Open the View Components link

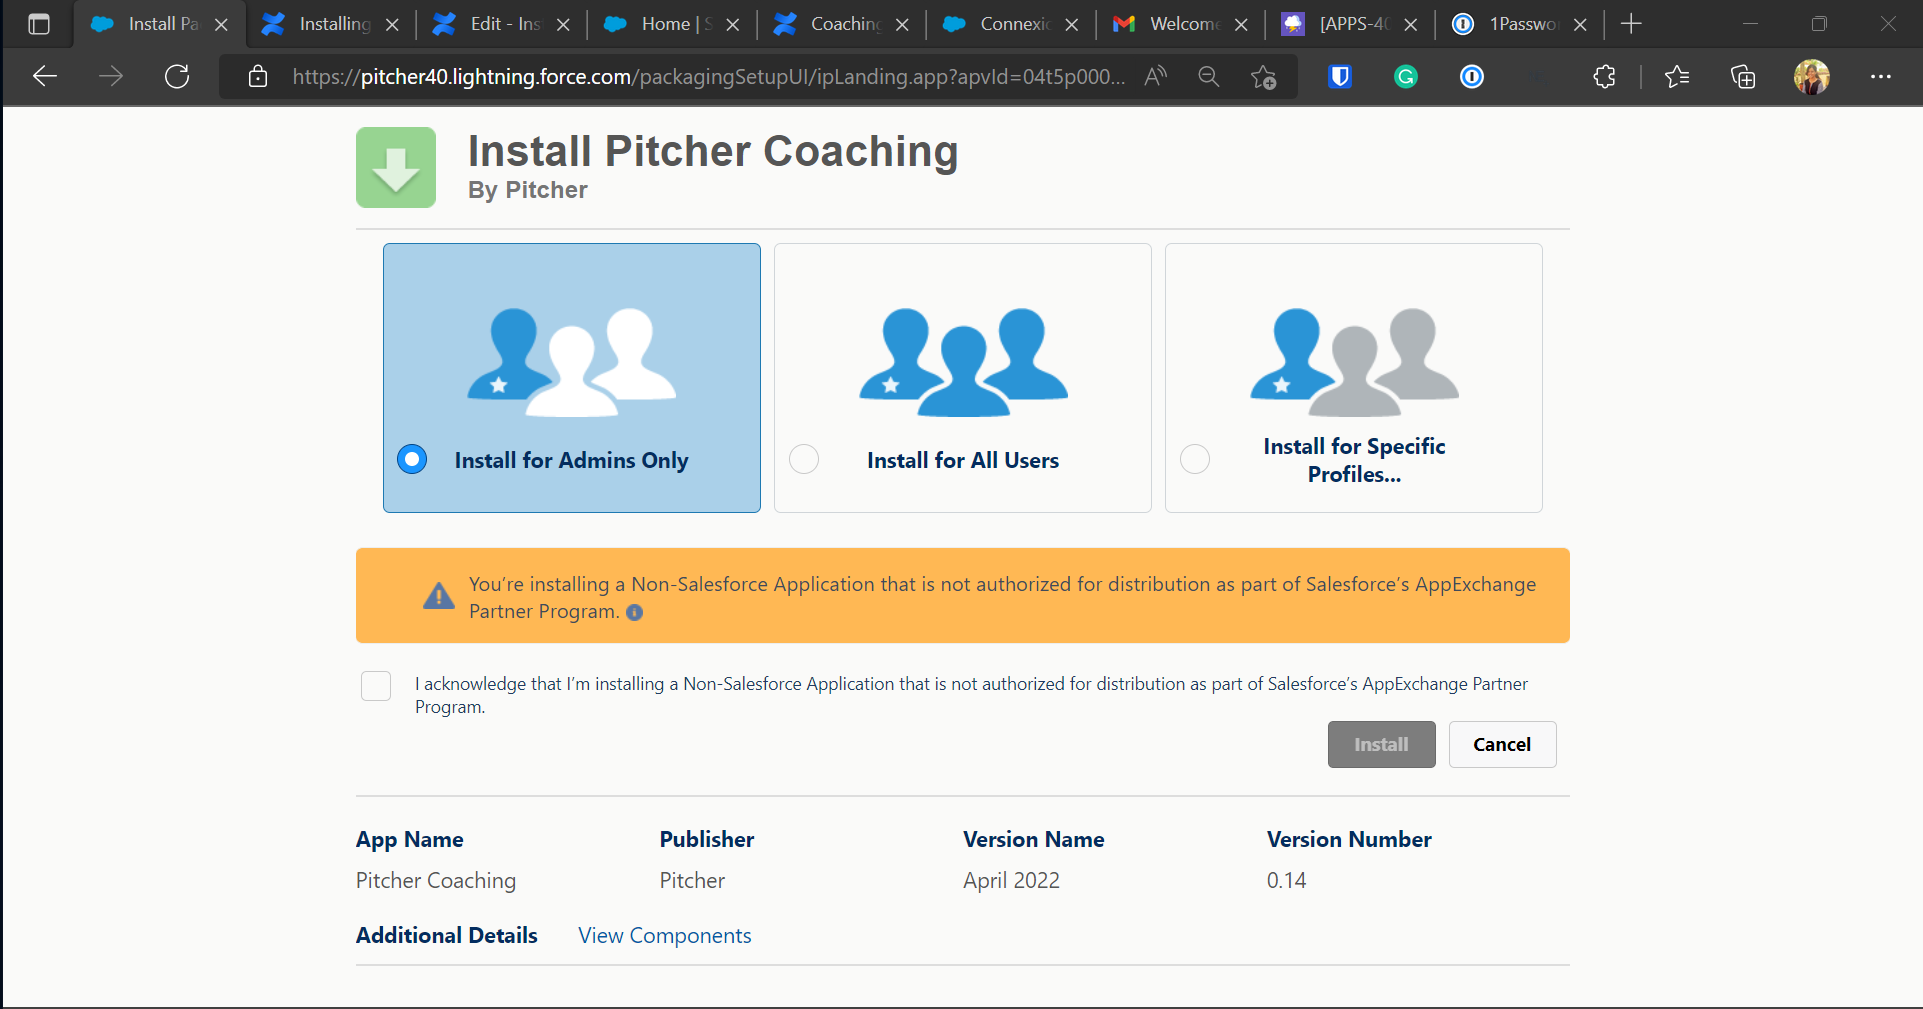click(x=664, y=935)
